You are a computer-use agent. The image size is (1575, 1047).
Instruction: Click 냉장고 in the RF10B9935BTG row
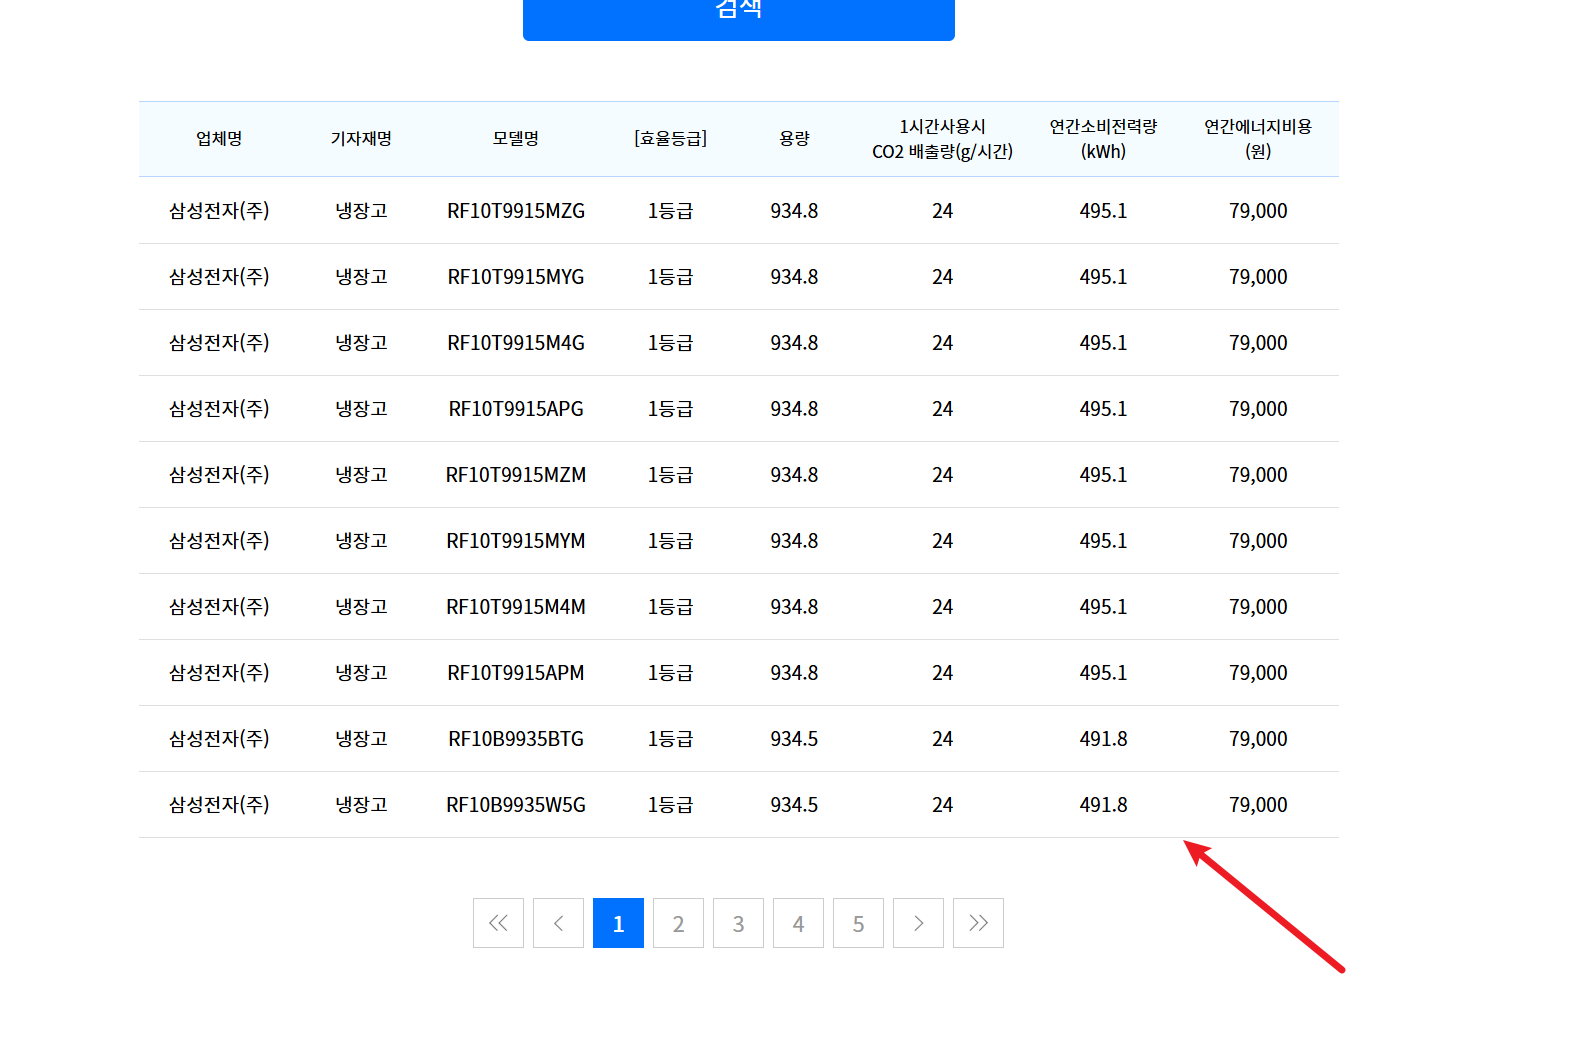coord(361,739)
